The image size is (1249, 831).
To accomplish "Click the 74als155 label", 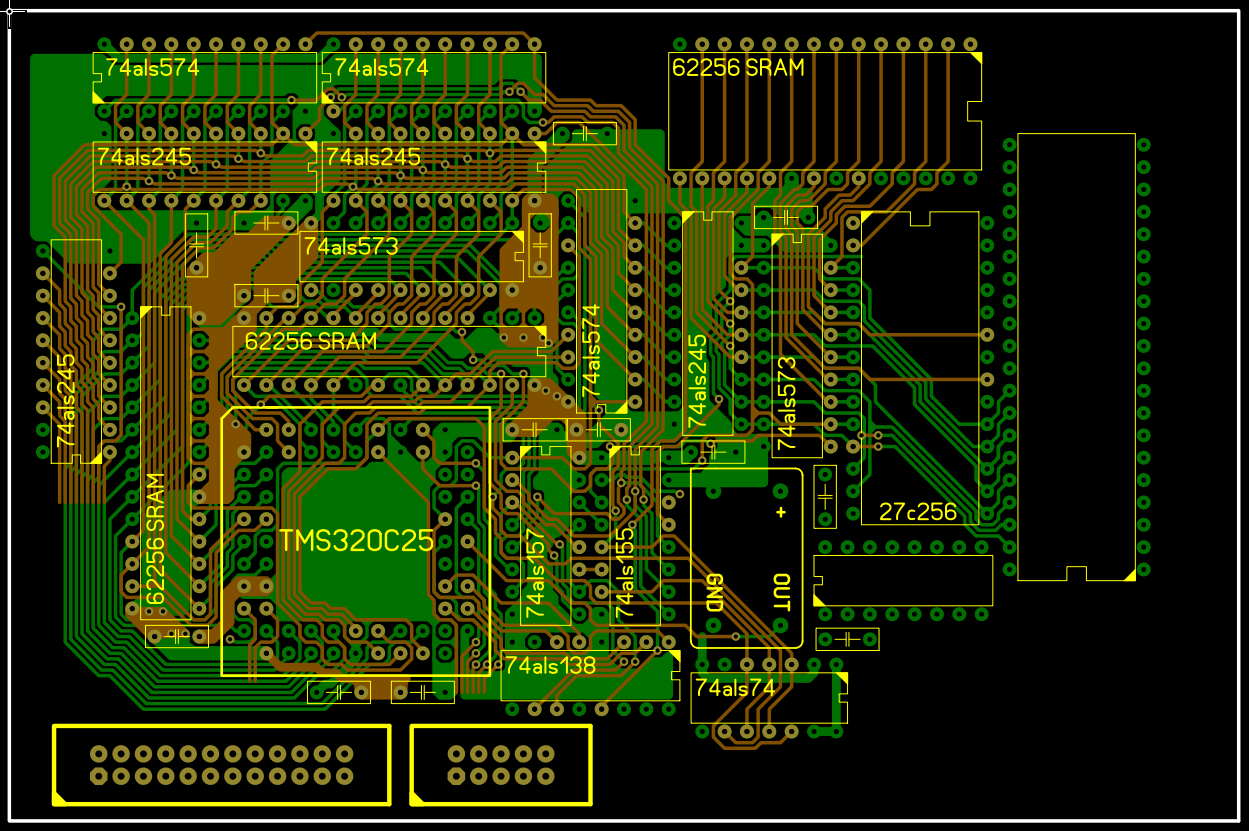I will click(x=624, y=573).
